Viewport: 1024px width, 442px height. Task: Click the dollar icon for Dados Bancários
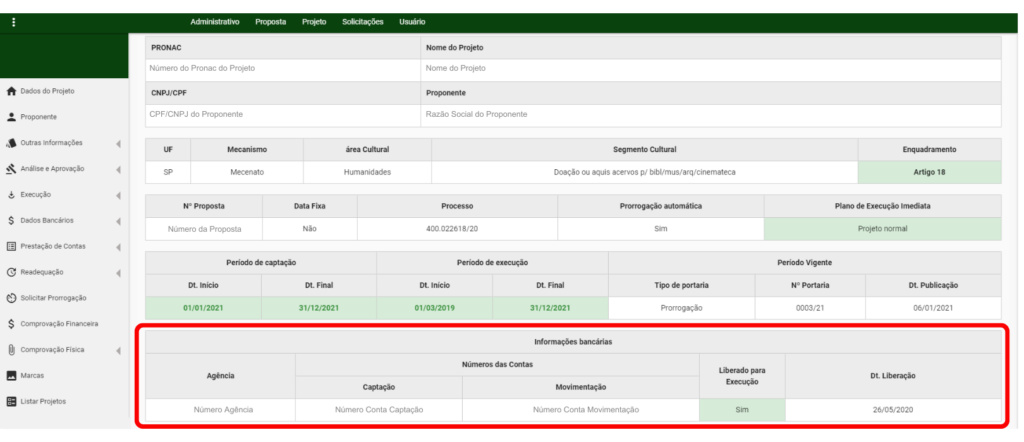[11, 221]
